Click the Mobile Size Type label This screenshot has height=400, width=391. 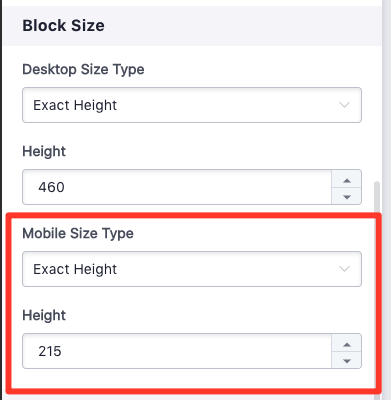coord(78,233)
